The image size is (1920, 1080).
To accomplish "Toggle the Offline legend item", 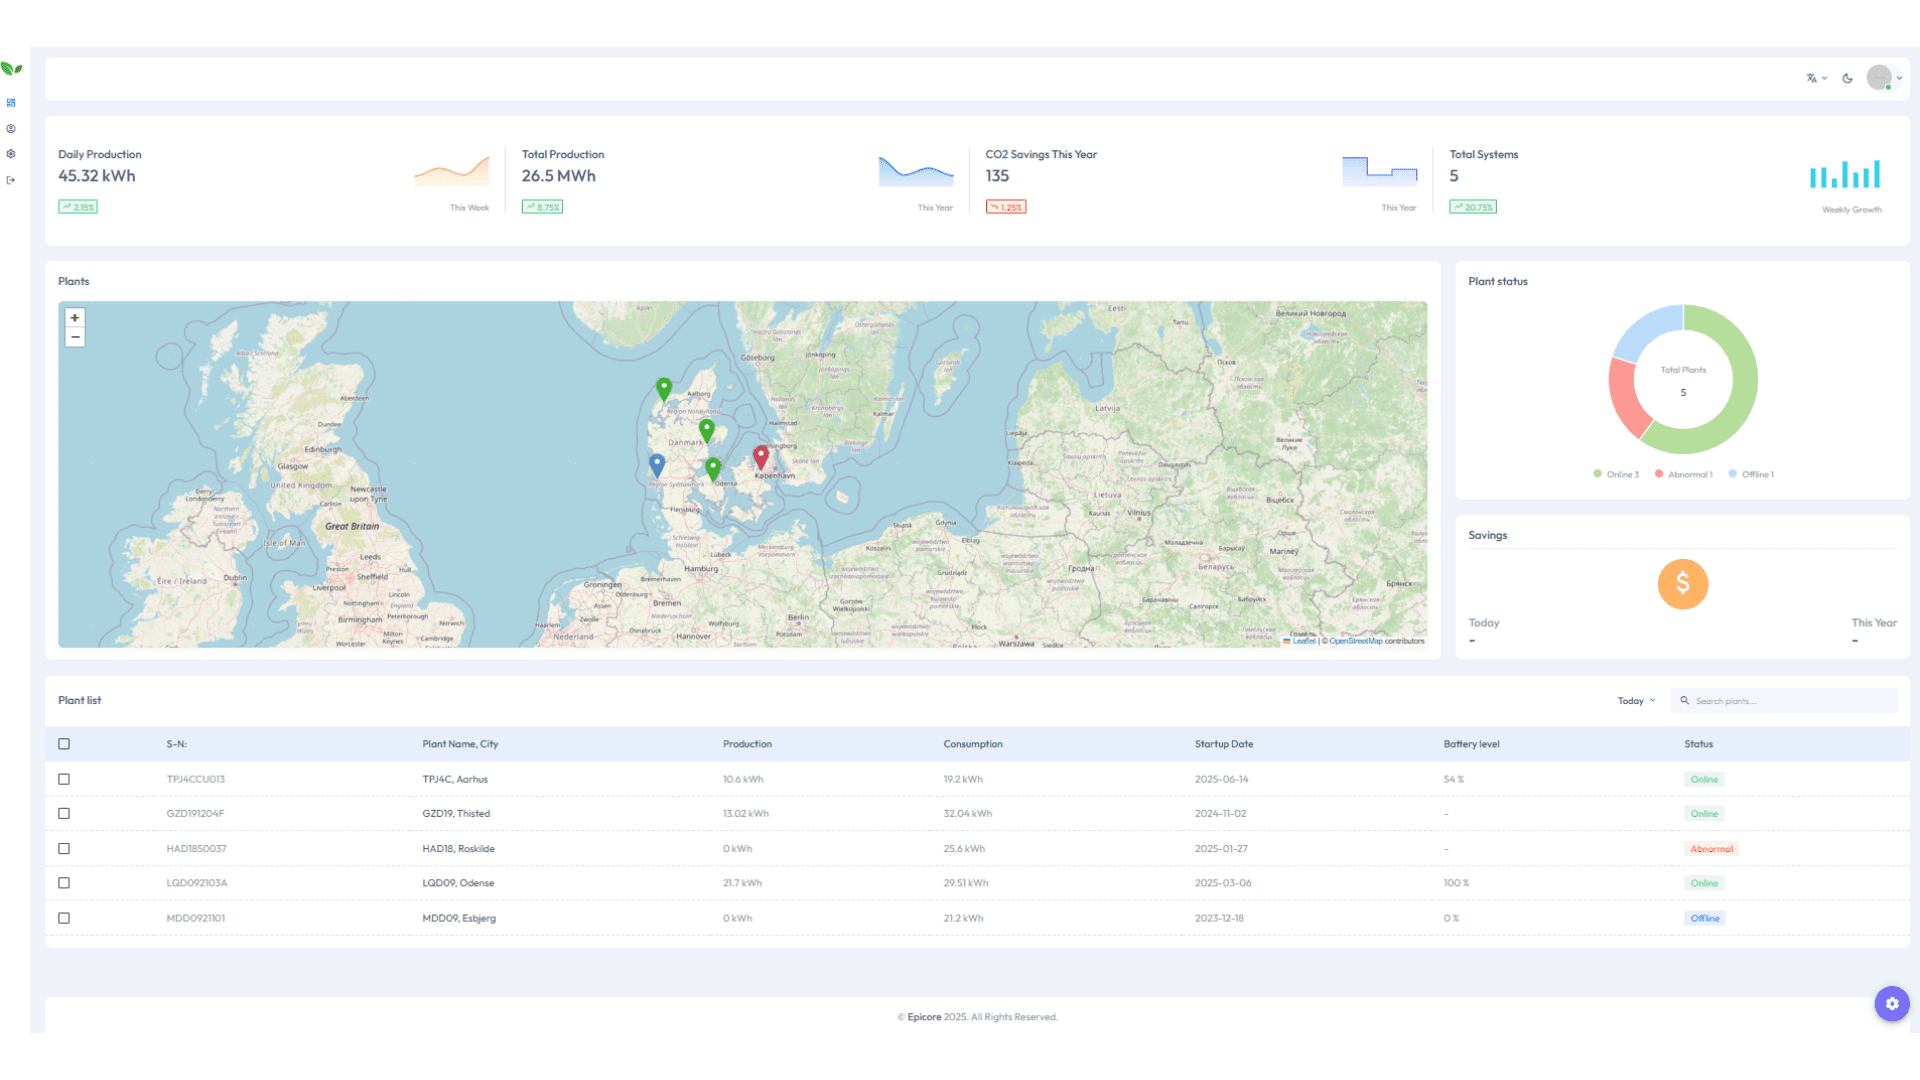I will tap(1751, 474).
